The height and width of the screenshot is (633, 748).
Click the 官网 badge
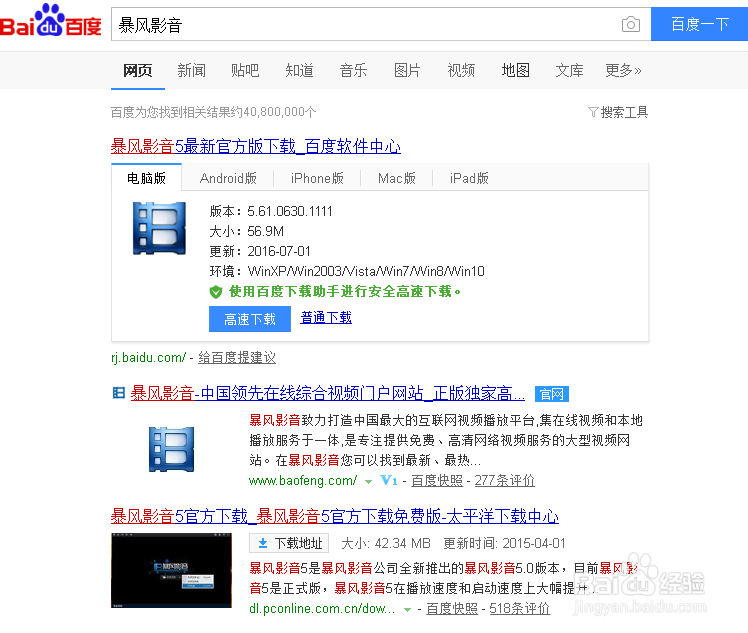[552, 394]
